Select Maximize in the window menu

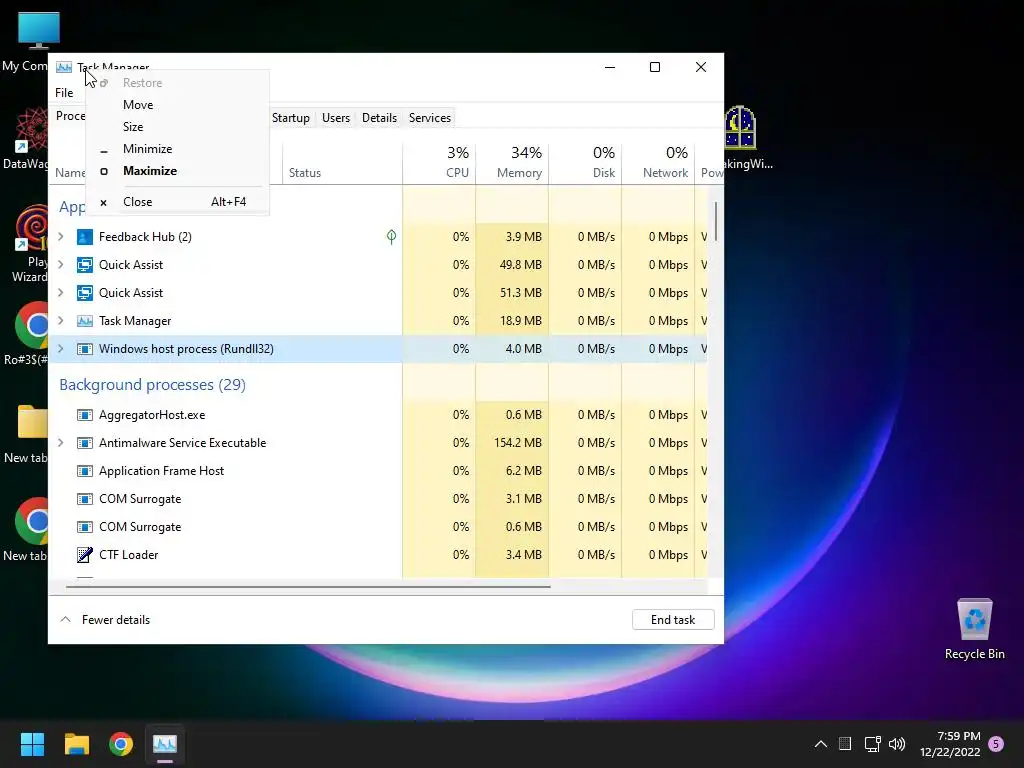[177, 171]
